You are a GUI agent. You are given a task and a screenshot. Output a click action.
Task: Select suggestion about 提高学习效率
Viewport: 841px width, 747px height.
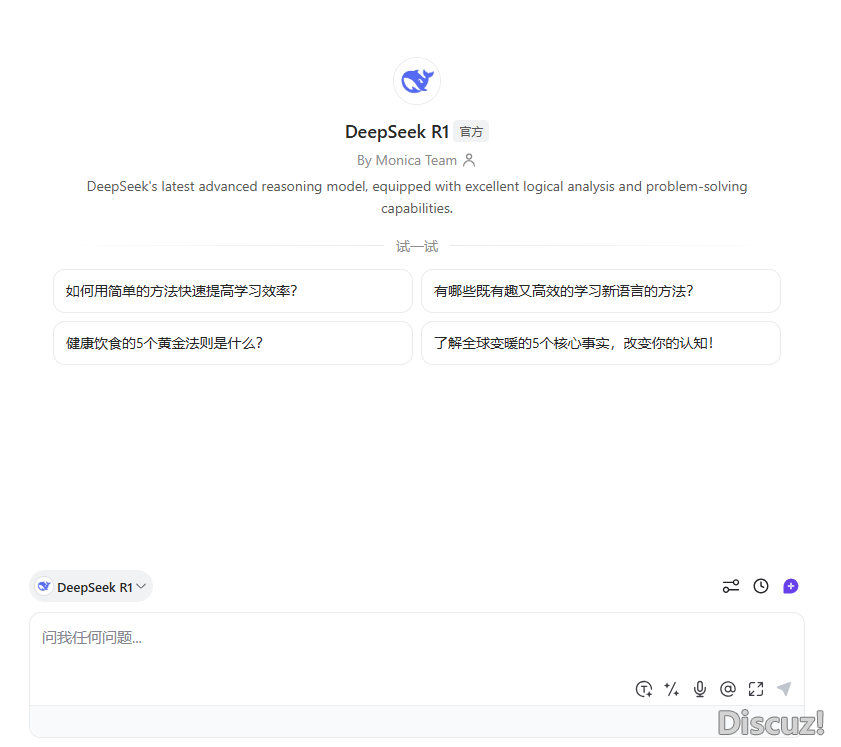pos(233,291)
